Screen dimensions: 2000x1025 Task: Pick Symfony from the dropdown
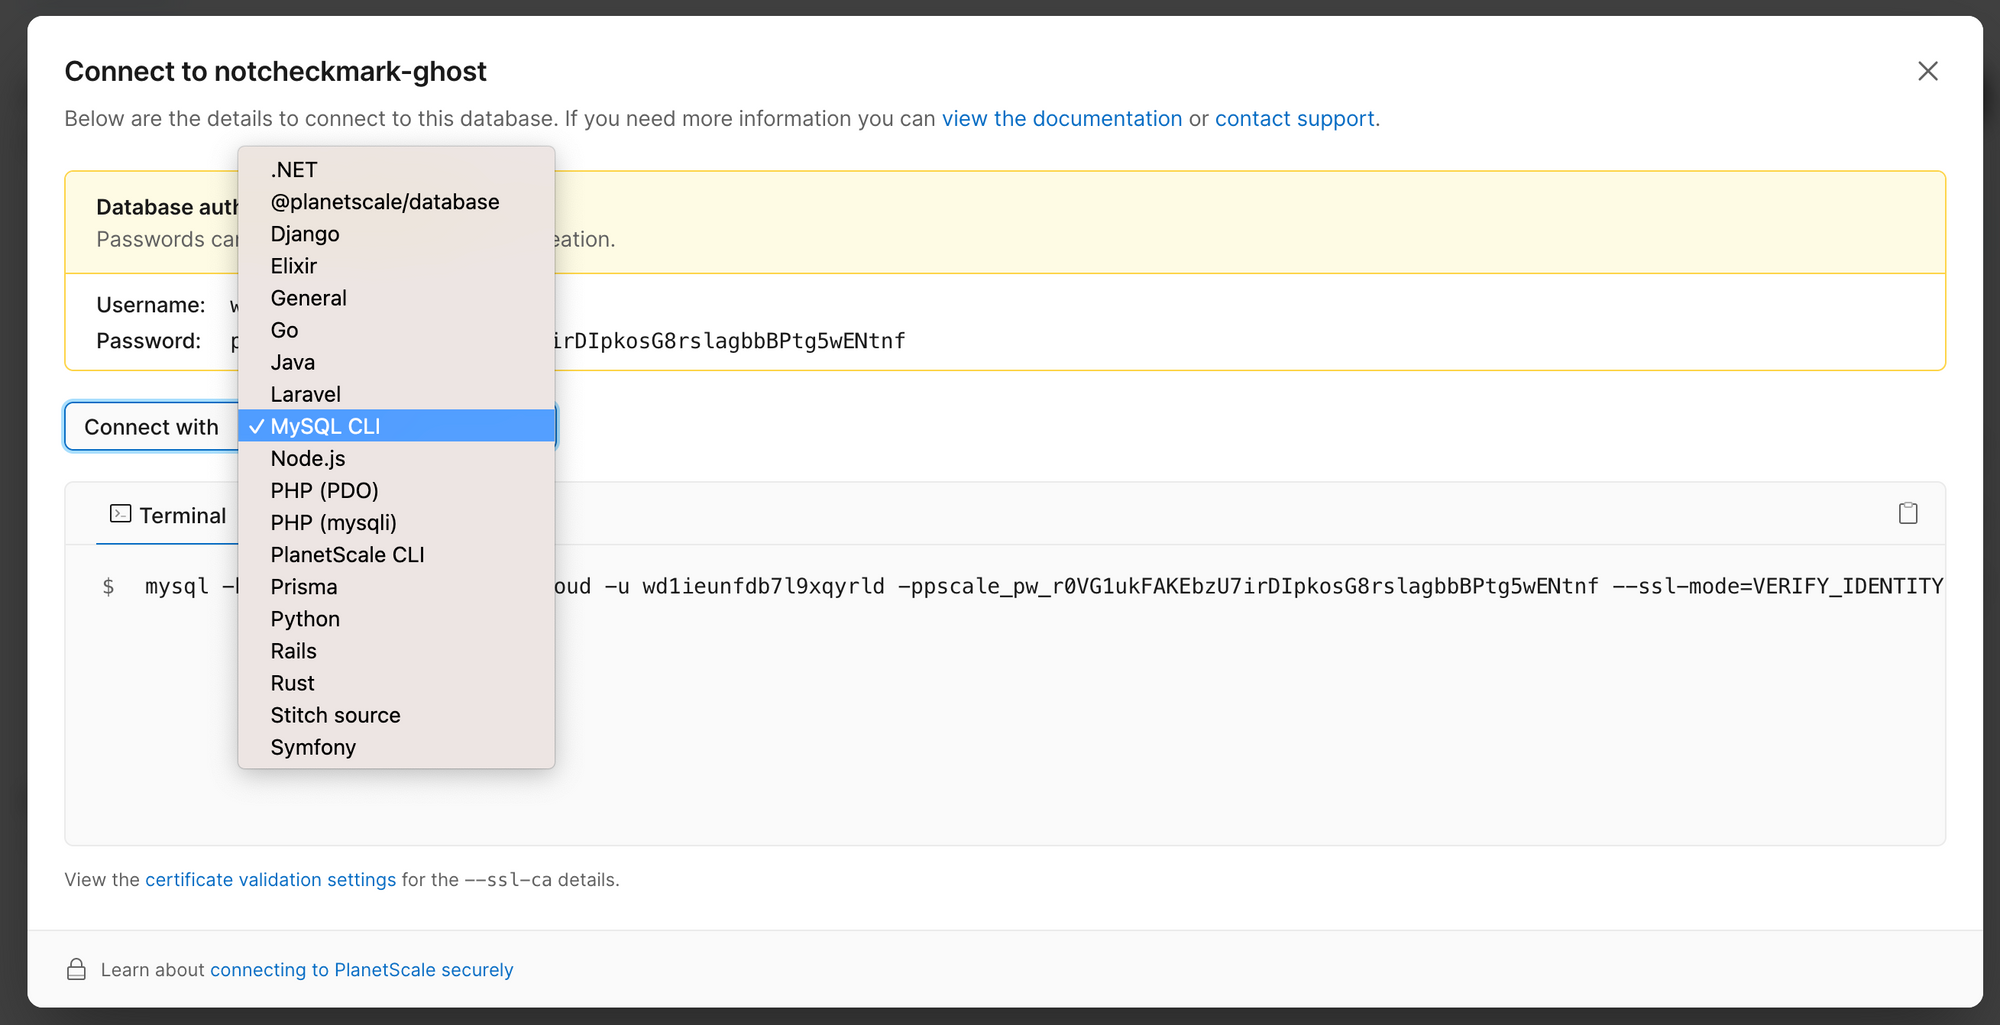click(x=313, y=748)
